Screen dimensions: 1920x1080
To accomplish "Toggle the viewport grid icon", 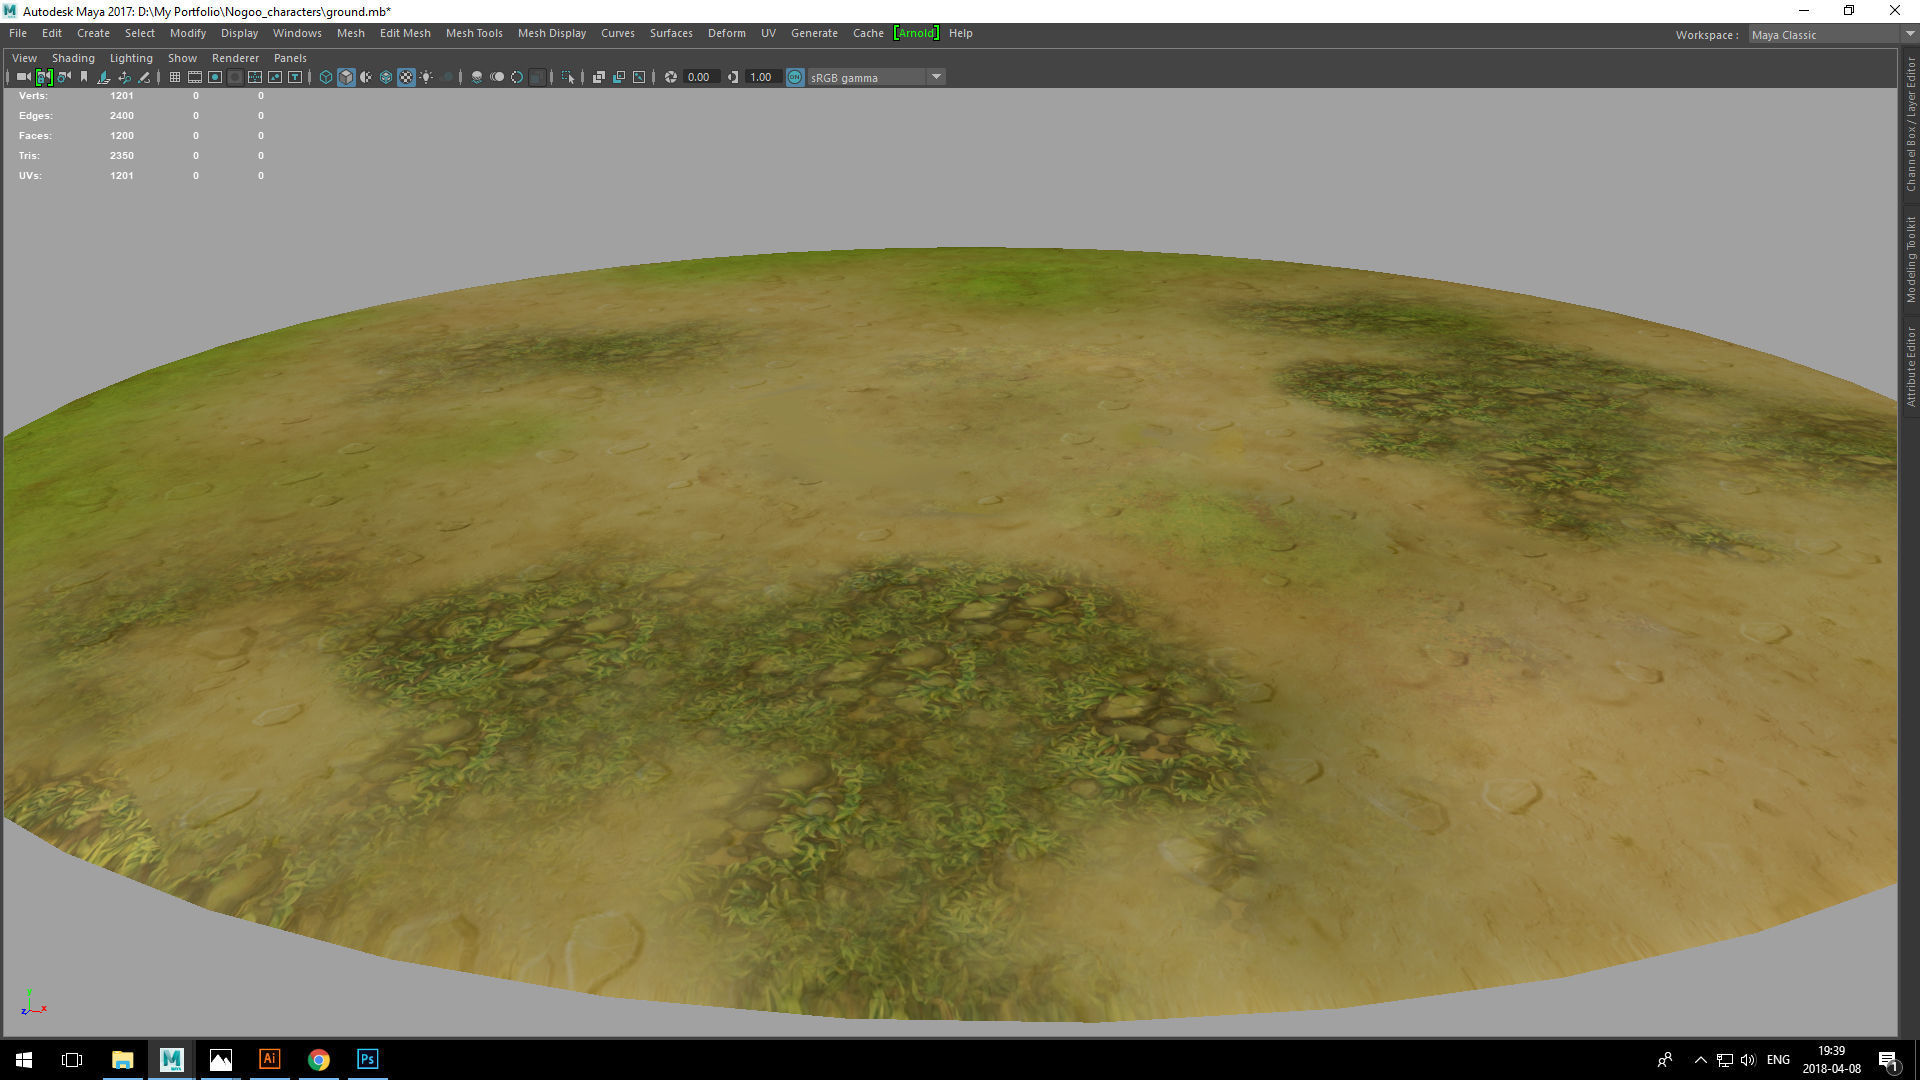I will [x=174, y=77].
